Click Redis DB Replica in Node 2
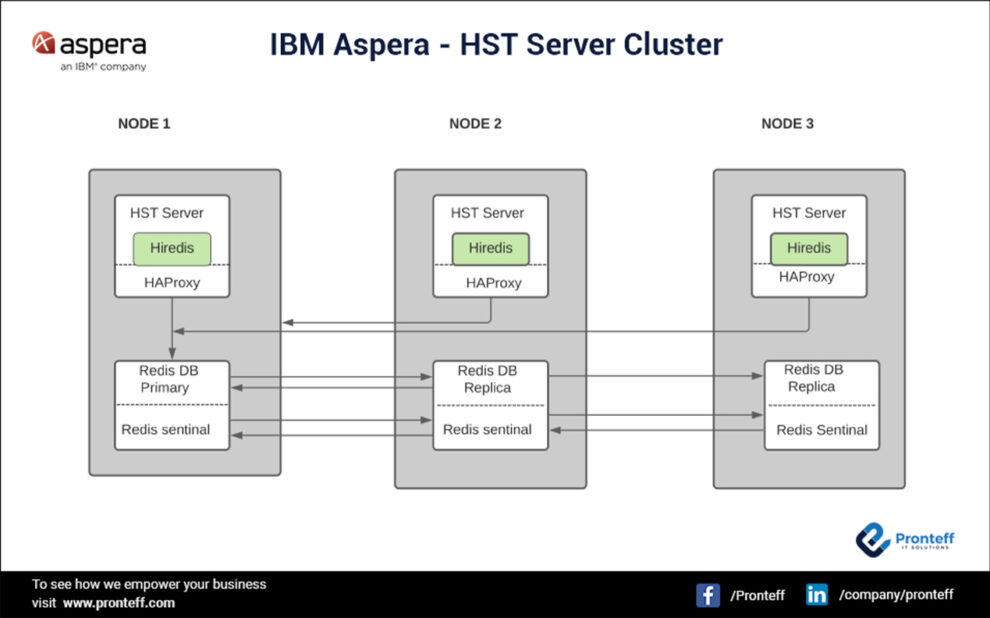Viewport: 990px width, 618px height. [487, 379]
